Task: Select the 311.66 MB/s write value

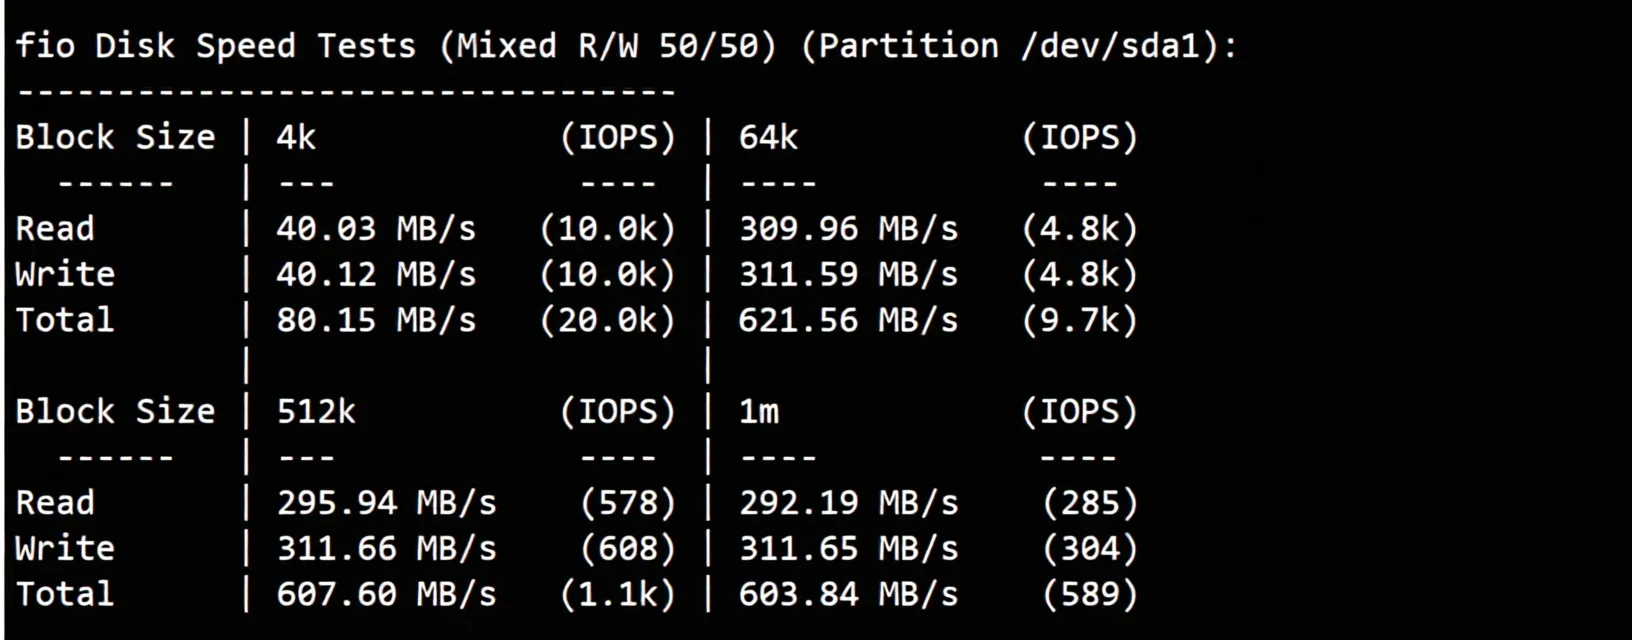Action: click(386, 548)
